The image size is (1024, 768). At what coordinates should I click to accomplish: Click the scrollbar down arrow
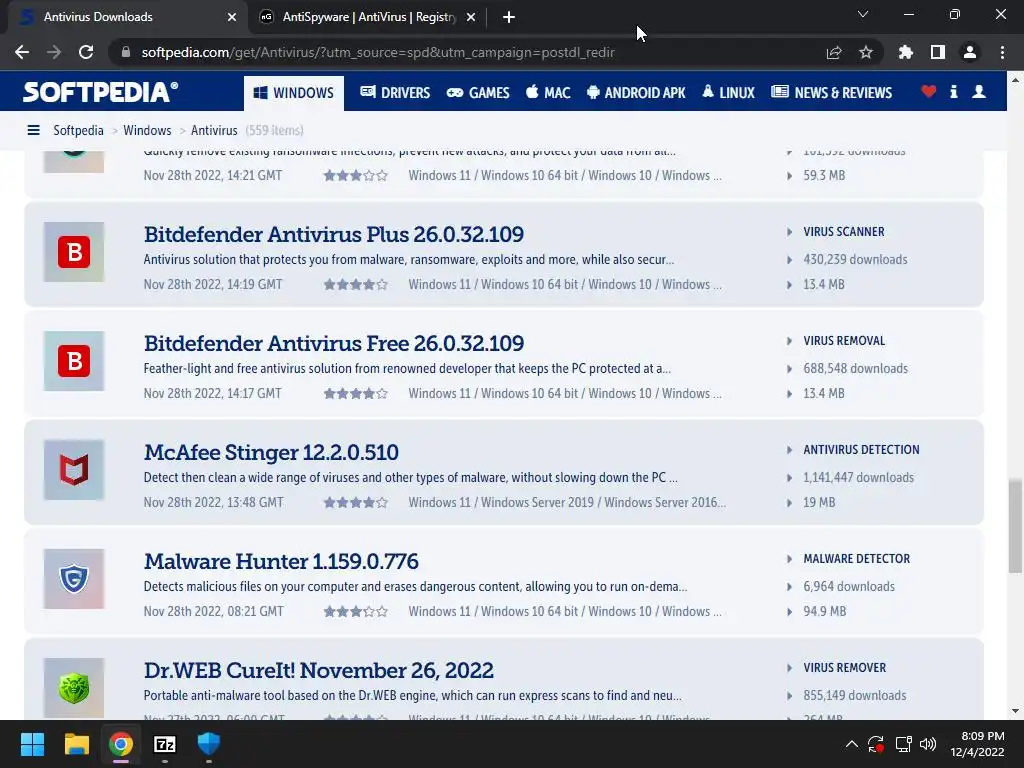click(1015, 711)
